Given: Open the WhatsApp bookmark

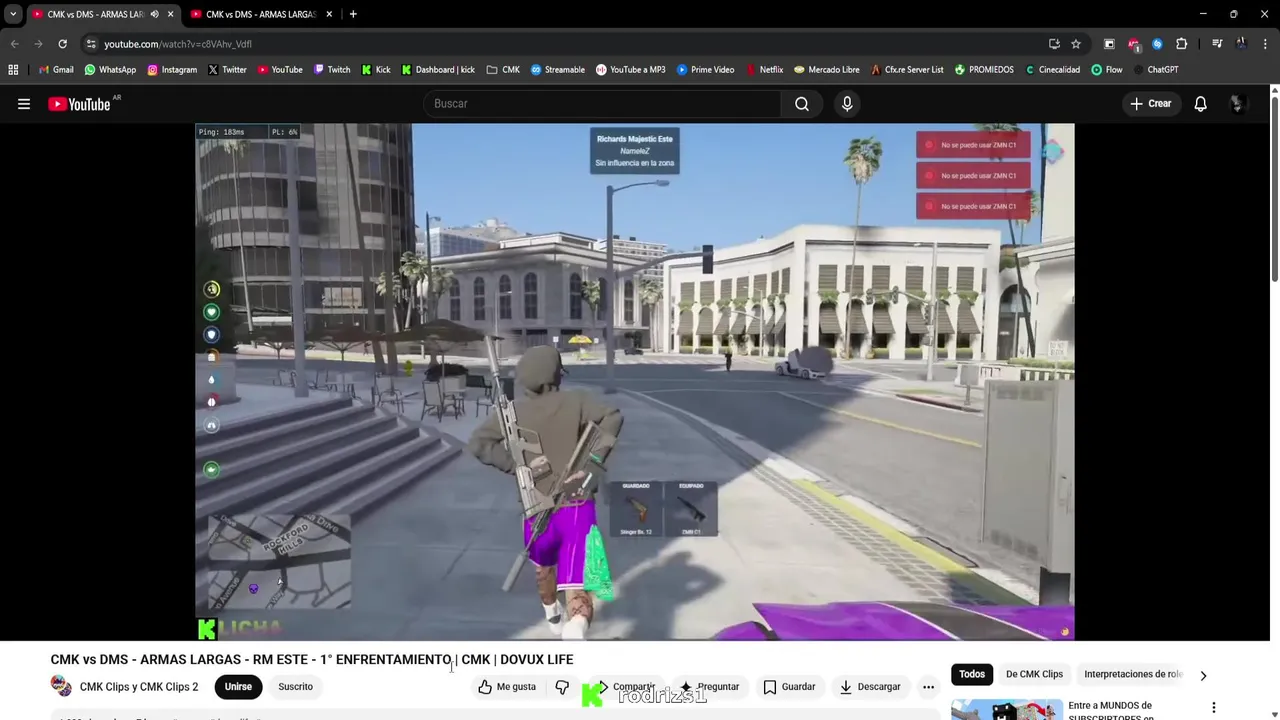Looking at the screenshot, I should pos(110,70).
